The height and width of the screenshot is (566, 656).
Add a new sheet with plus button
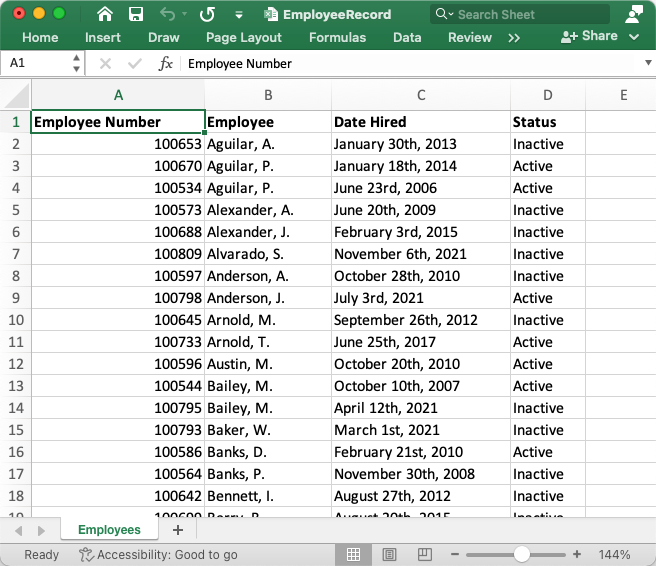(x=178, y=530)
